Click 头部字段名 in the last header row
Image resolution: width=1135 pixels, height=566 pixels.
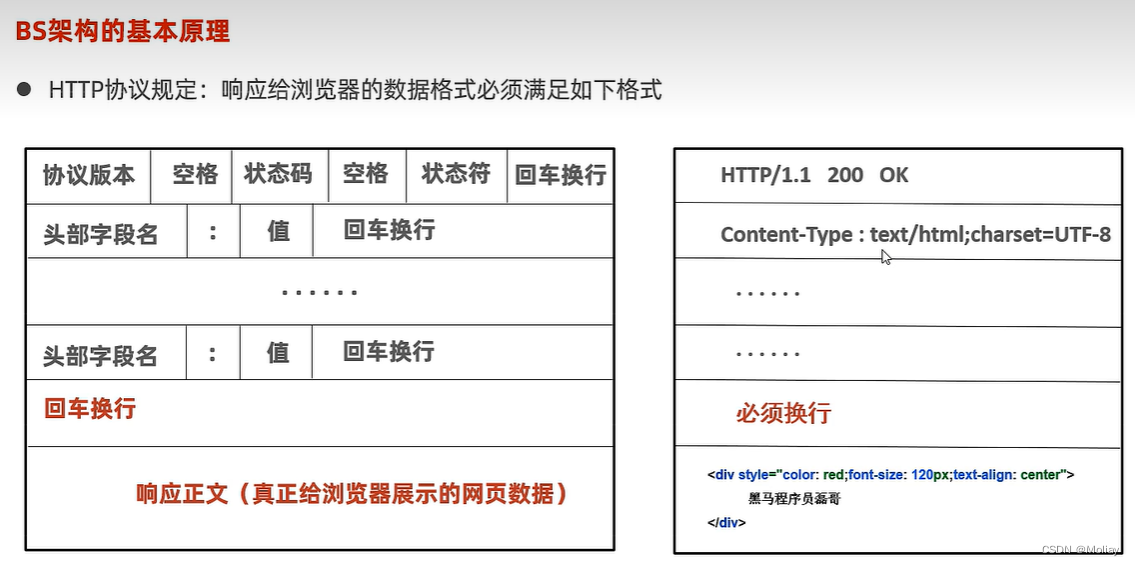101,355
